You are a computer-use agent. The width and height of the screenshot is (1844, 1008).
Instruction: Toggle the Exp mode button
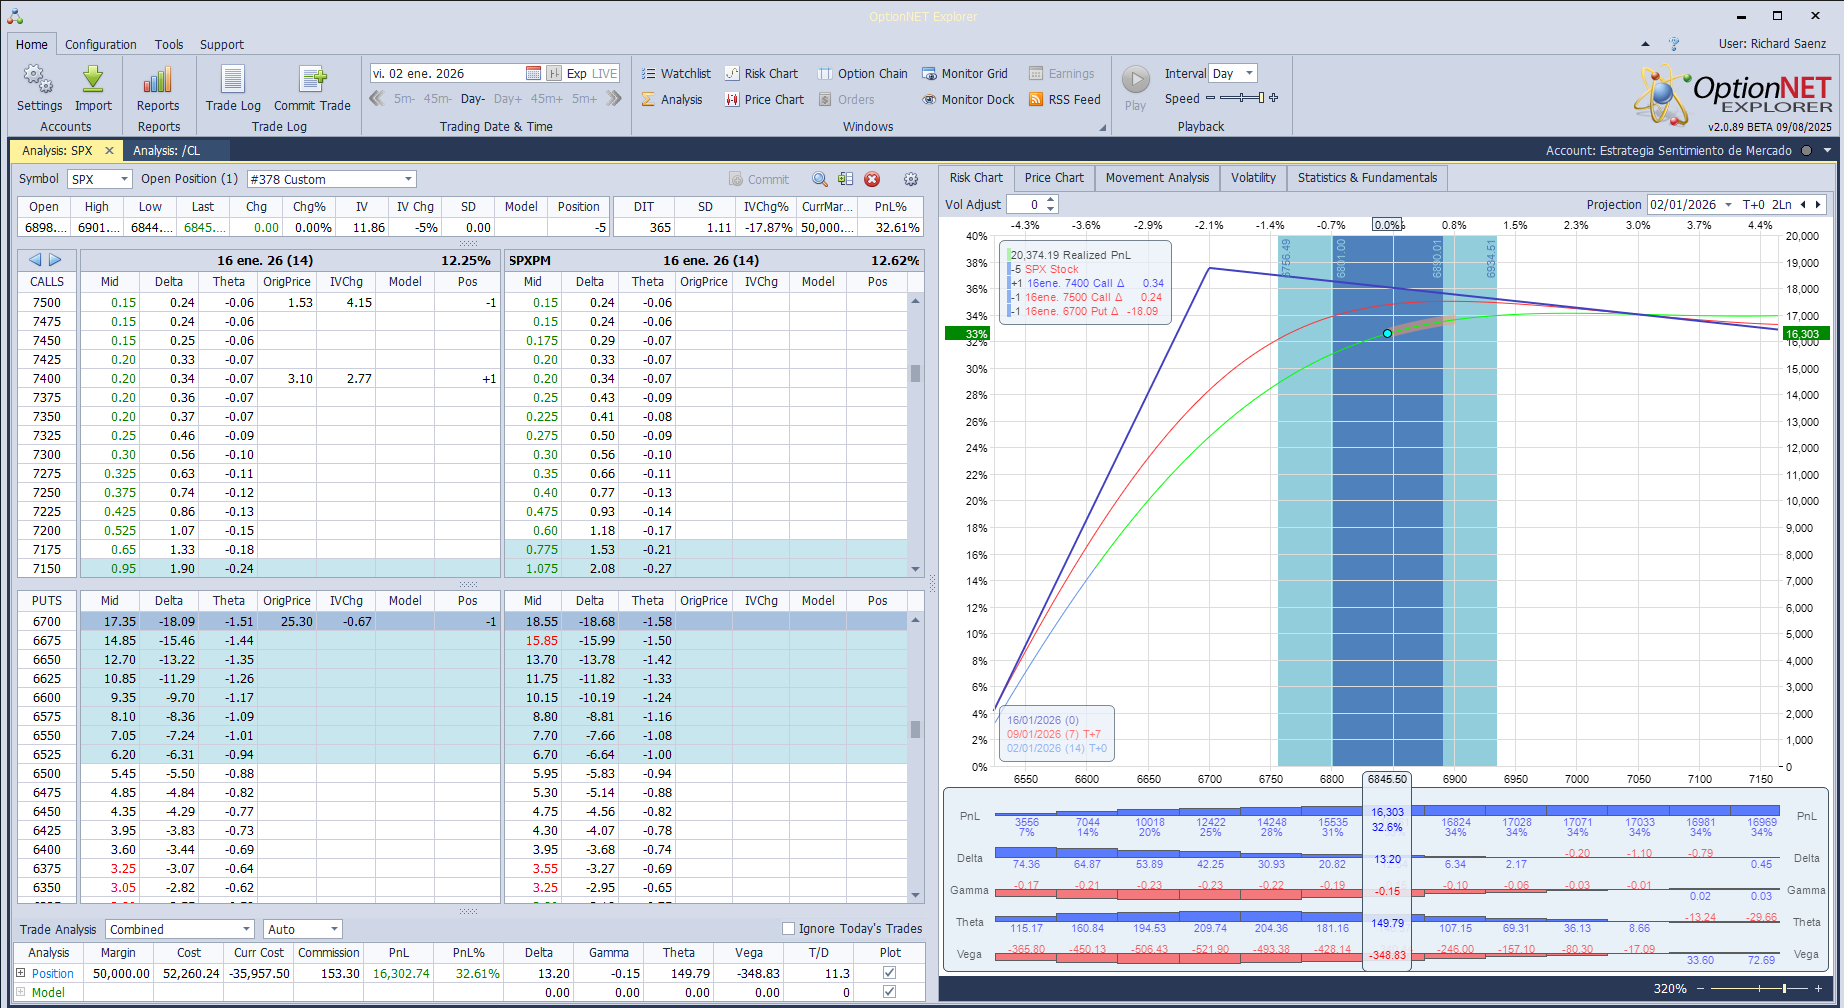tap(576, 73)
